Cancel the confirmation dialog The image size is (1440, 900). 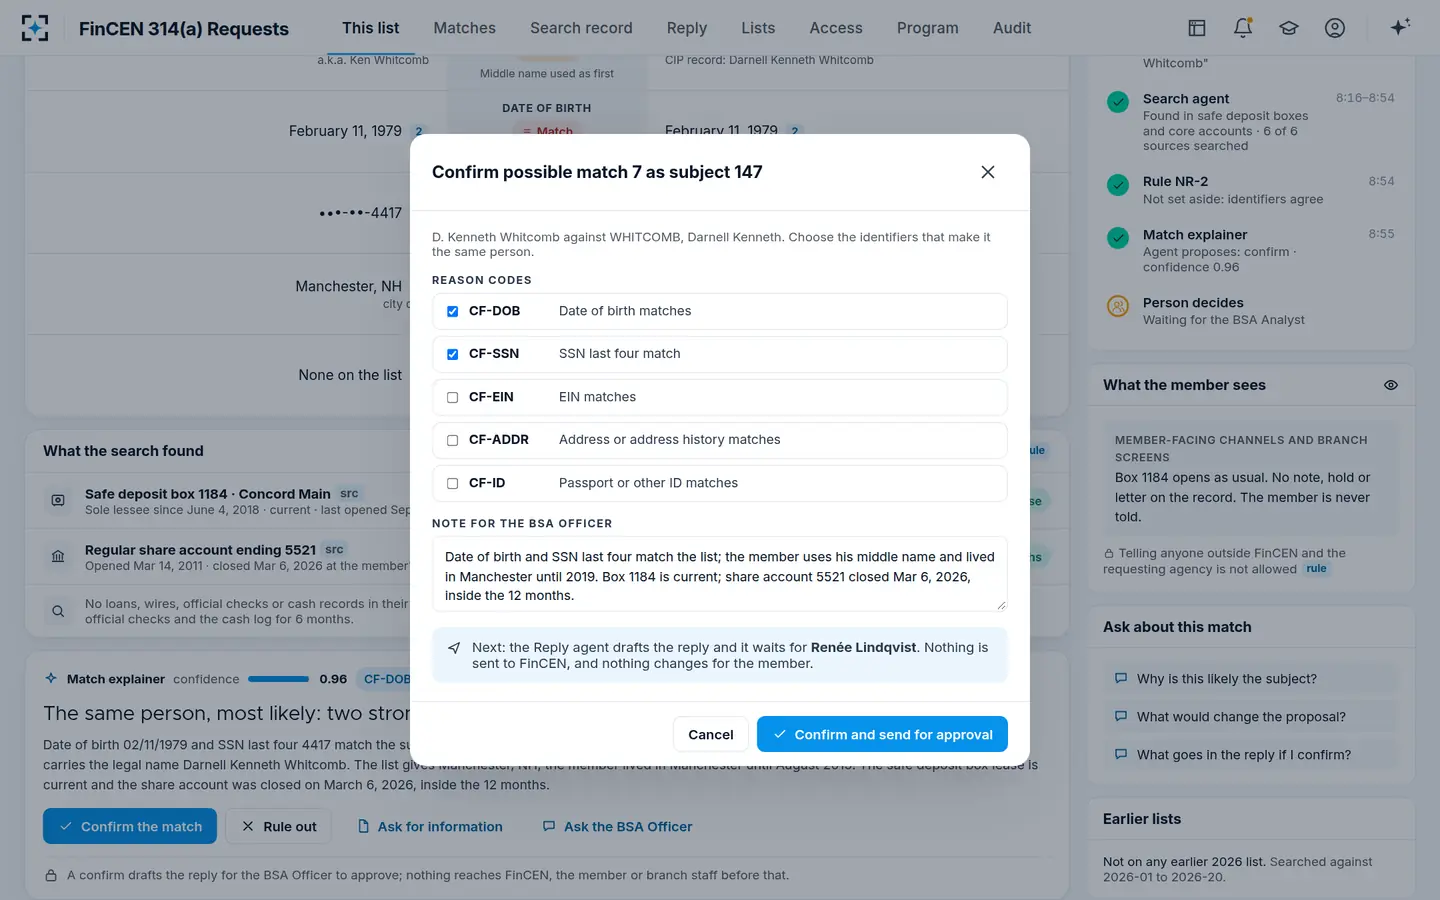point(711,734)
